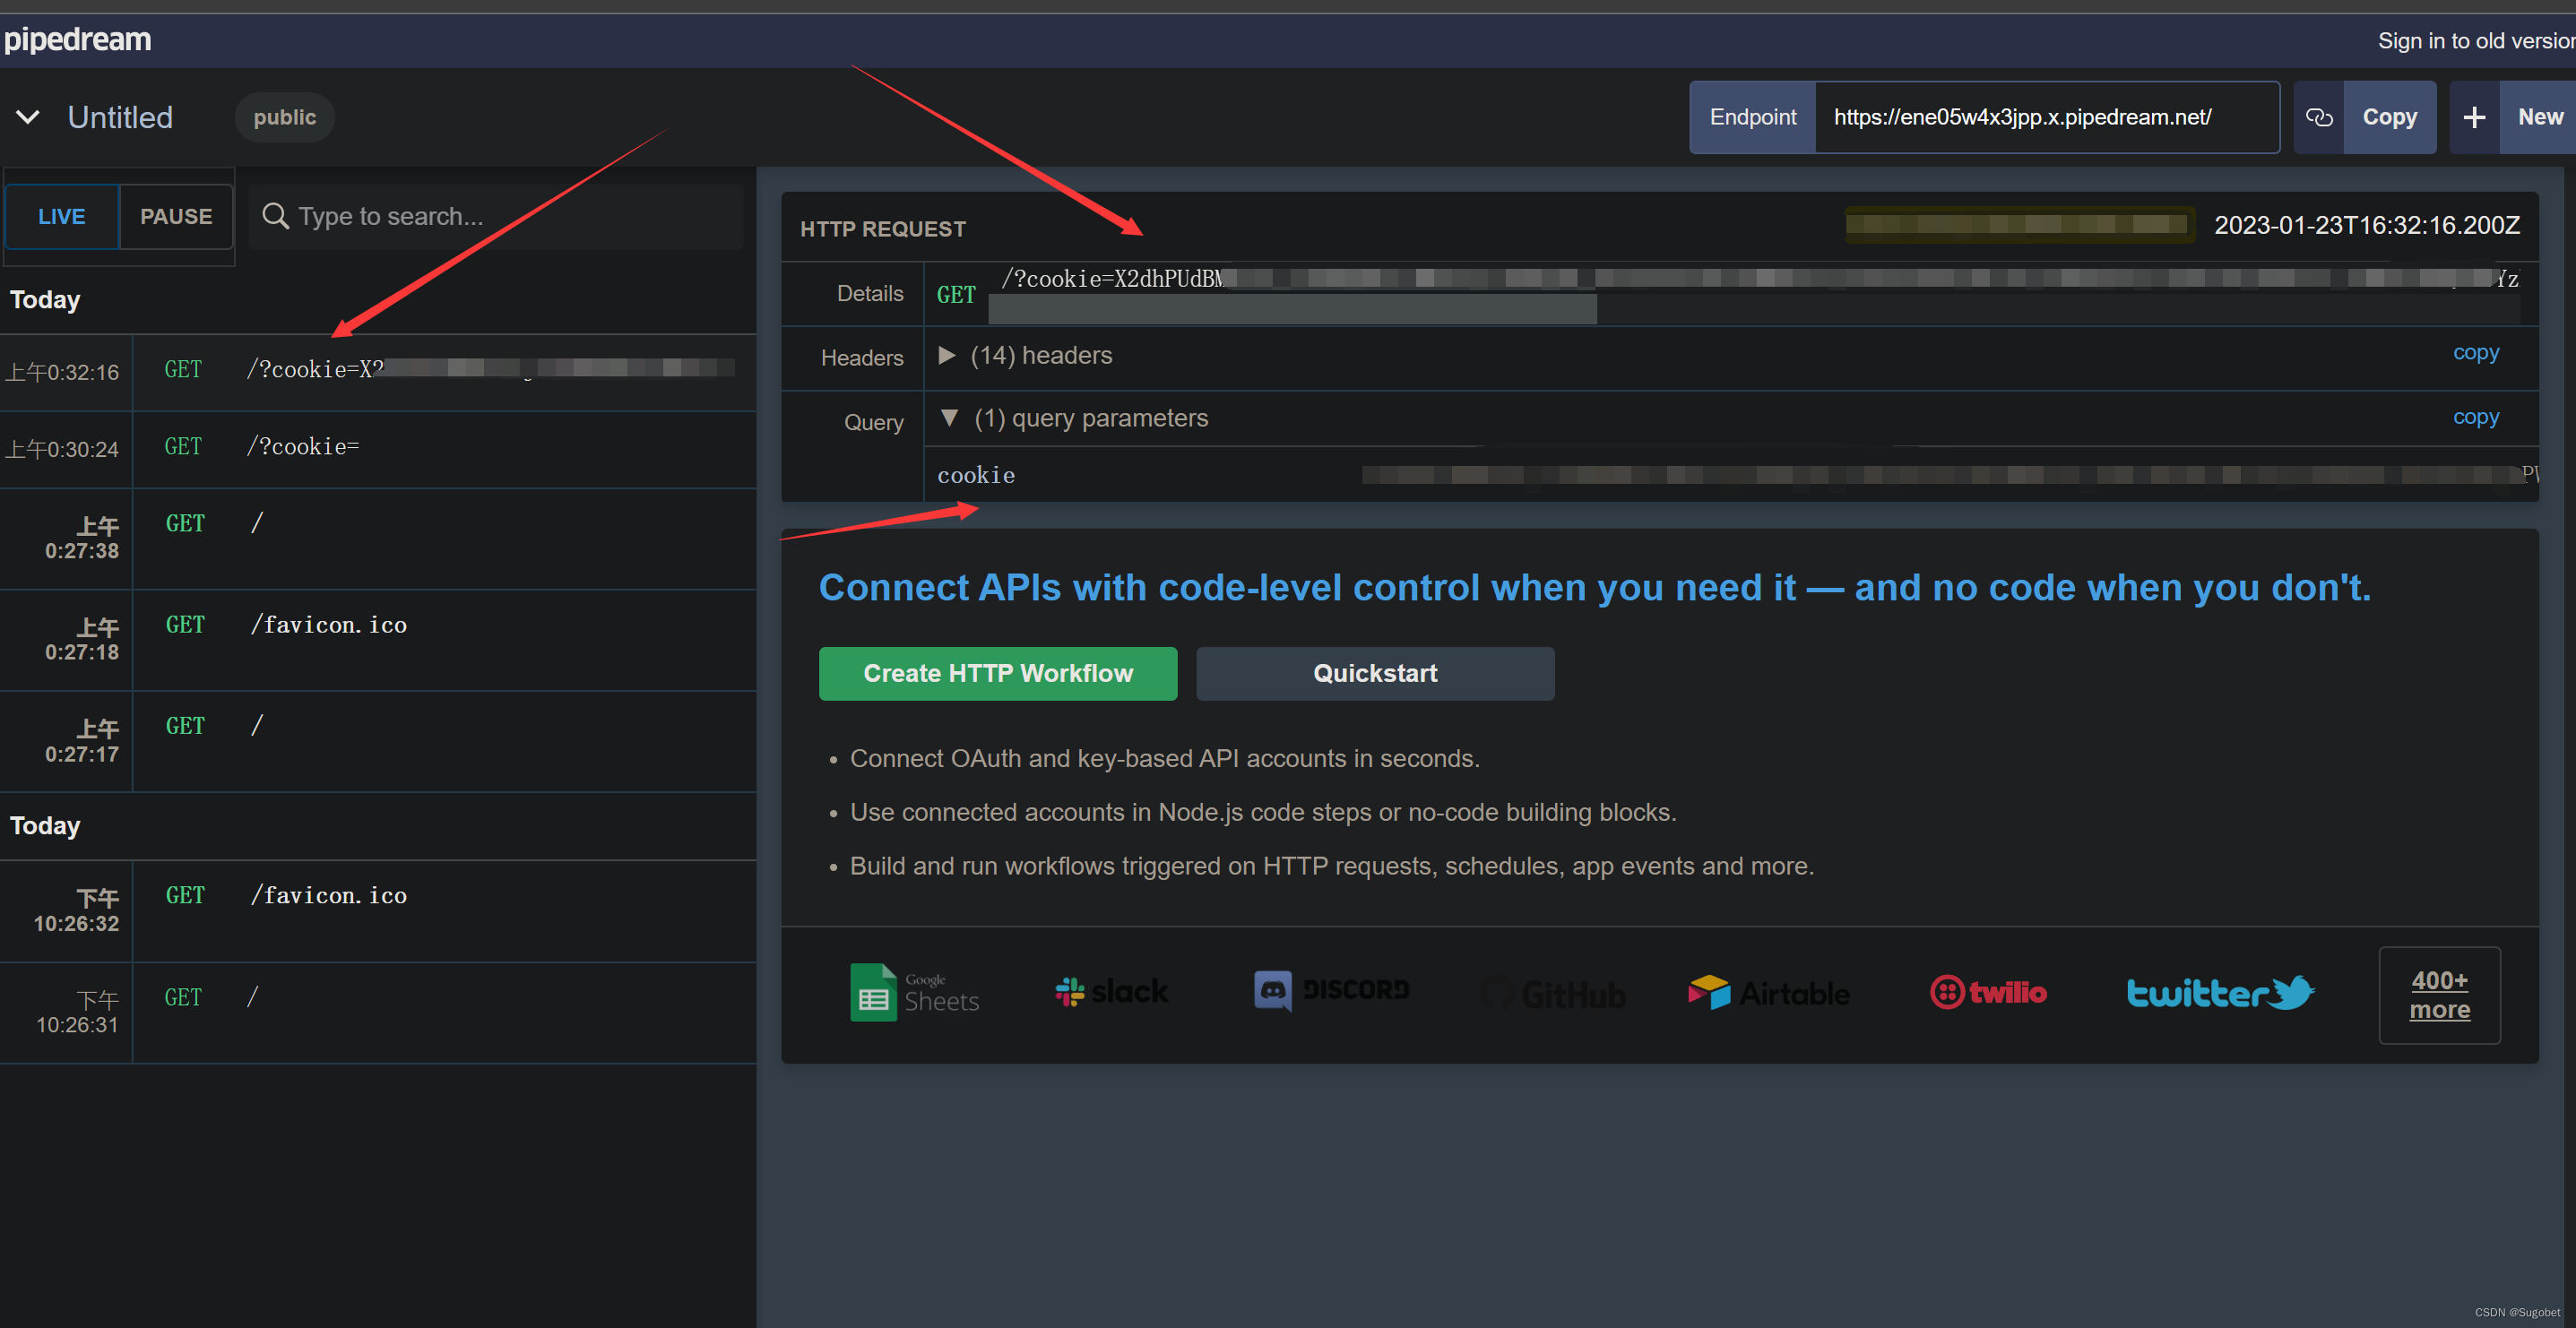
Task: Copy the request headers
Action: 2475,352
